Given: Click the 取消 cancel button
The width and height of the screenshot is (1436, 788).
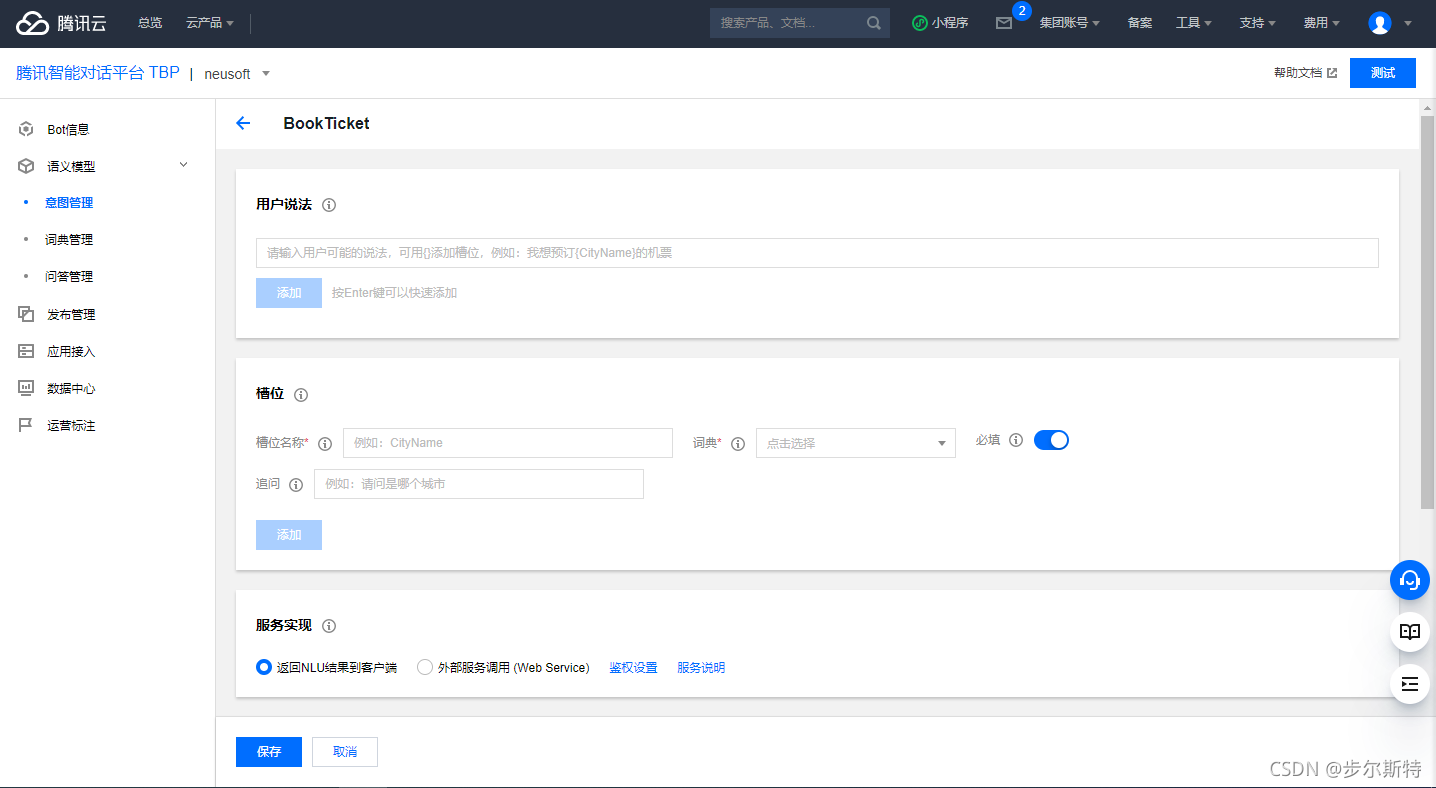Looking at the screenshot, I should point(345,752).
